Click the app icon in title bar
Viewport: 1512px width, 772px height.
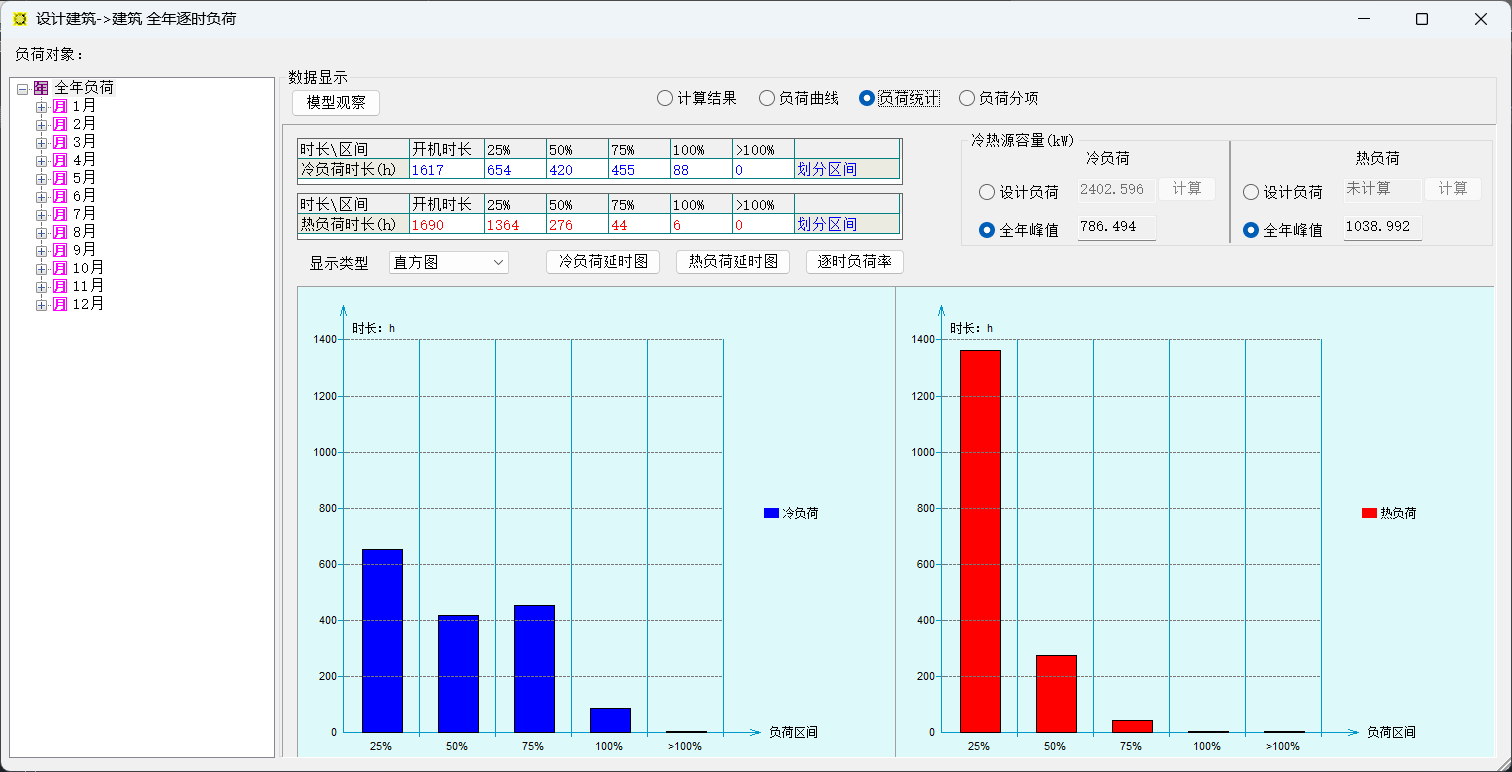click(x=20, y=19)
